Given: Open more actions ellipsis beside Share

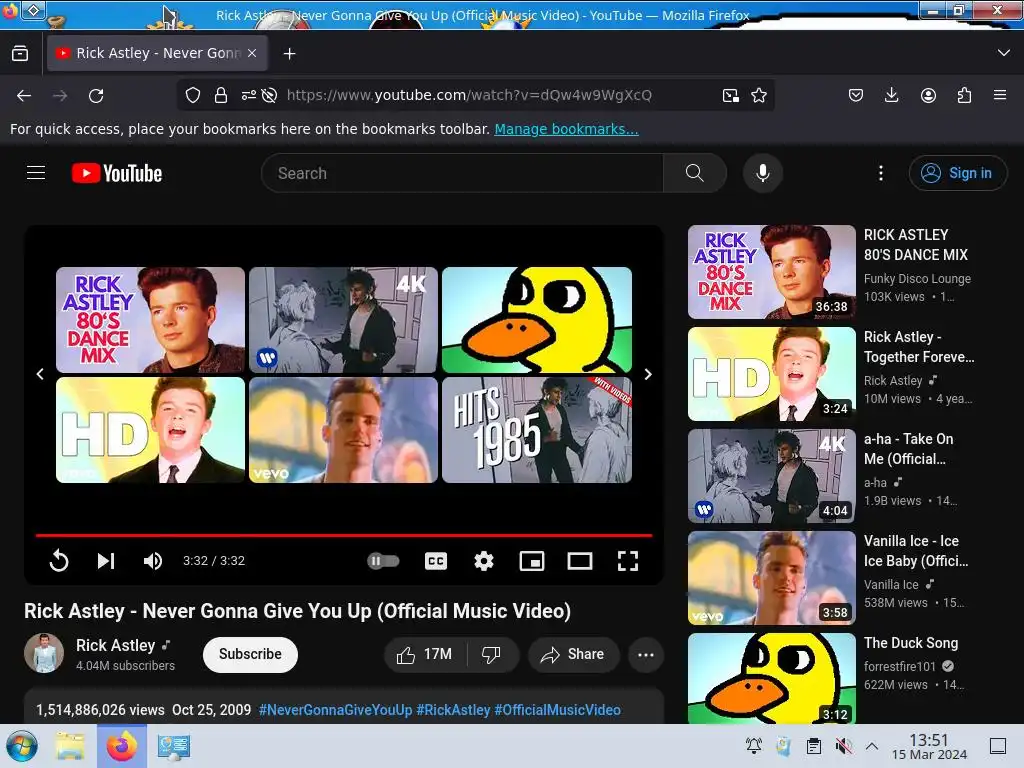Looking at the screenshot, I should tap(646, 654).
